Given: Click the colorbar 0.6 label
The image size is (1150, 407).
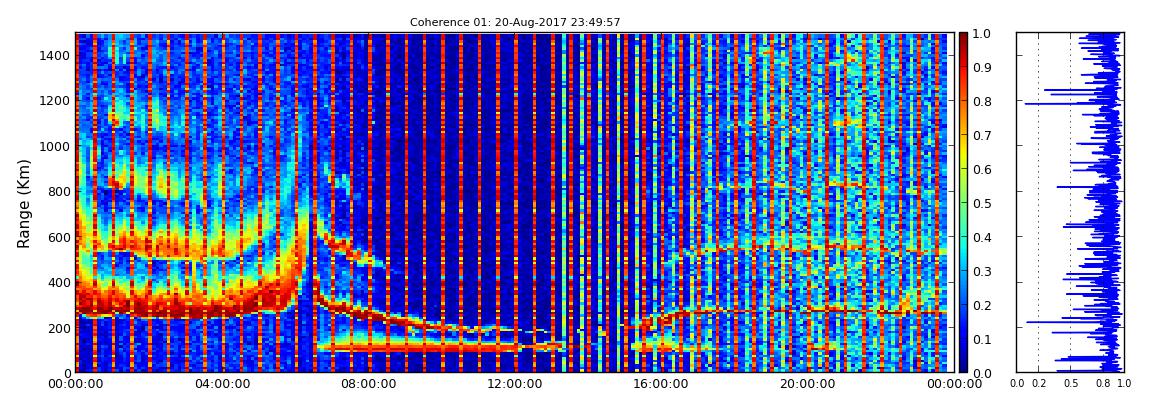Looking at the screenshot, I should point(981,169).
